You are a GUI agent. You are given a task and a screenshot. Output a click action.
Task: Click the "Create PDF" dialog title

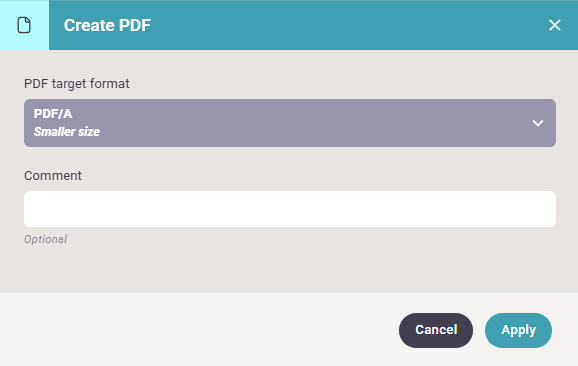pos(107,25)
